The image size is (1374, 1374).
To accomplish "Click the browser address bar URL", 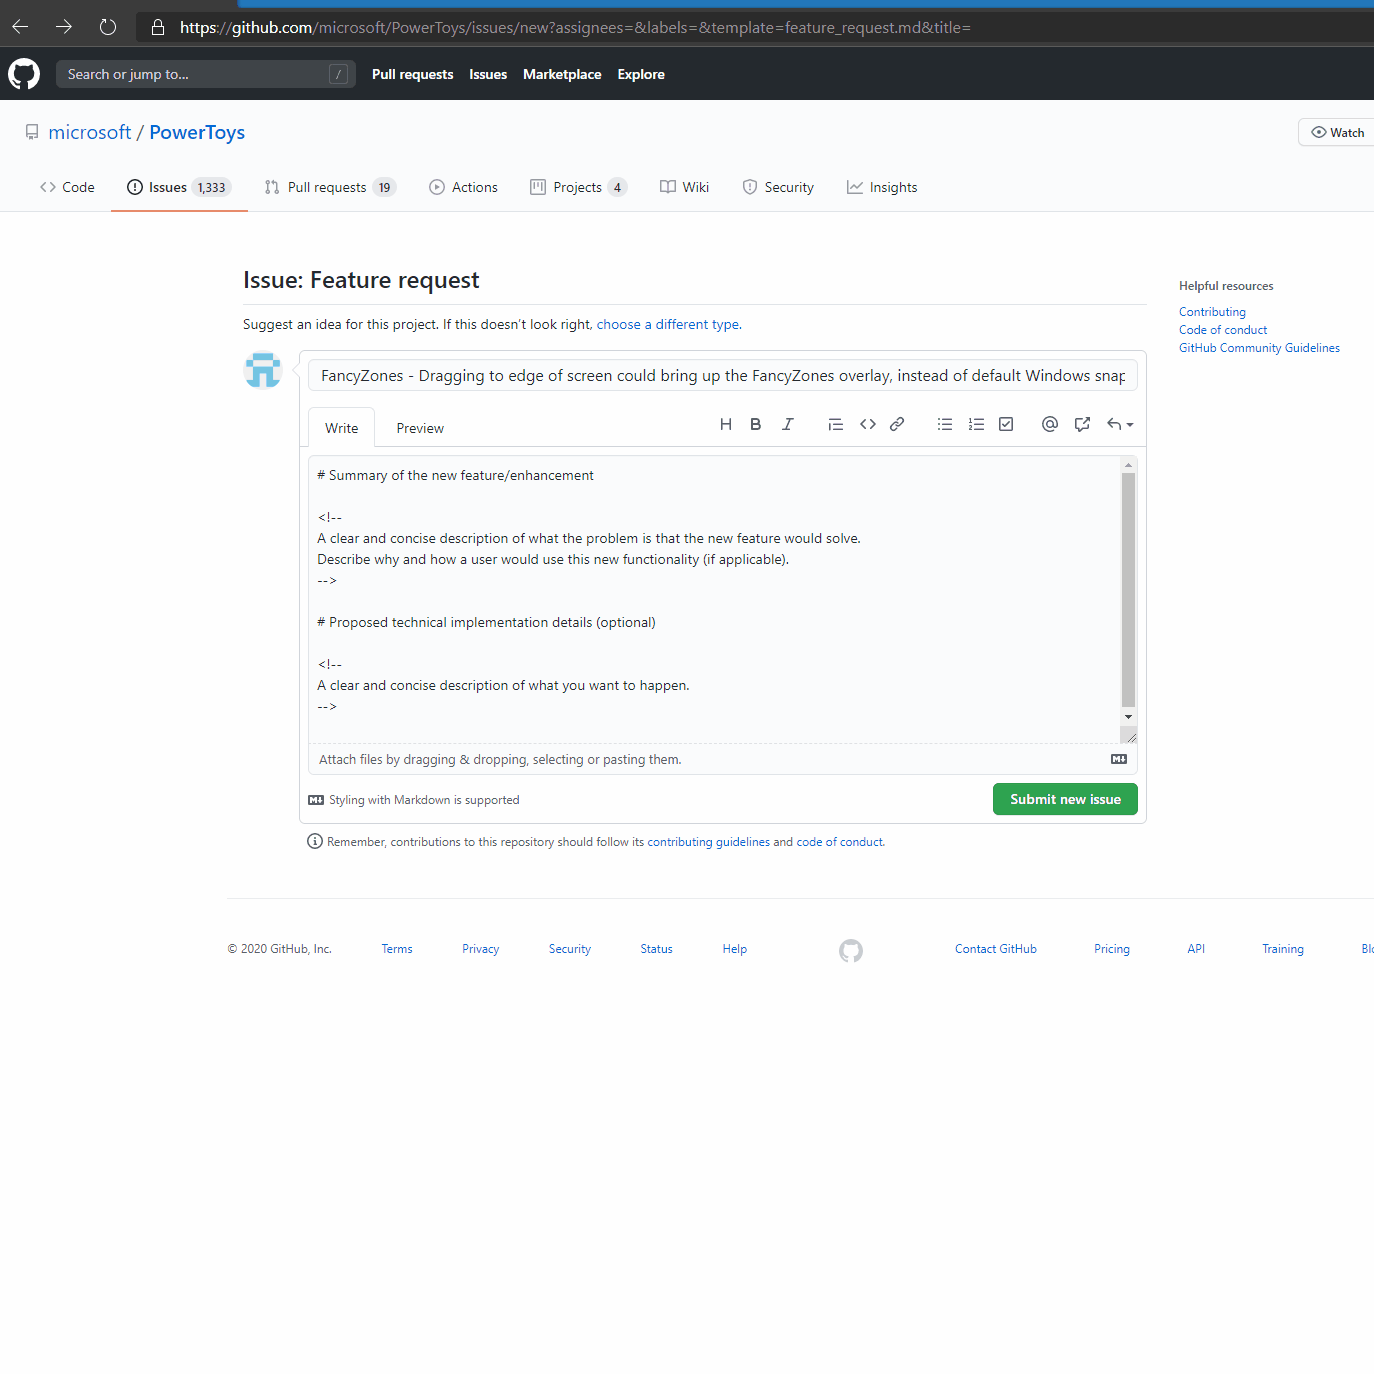I will coord(575,27).
